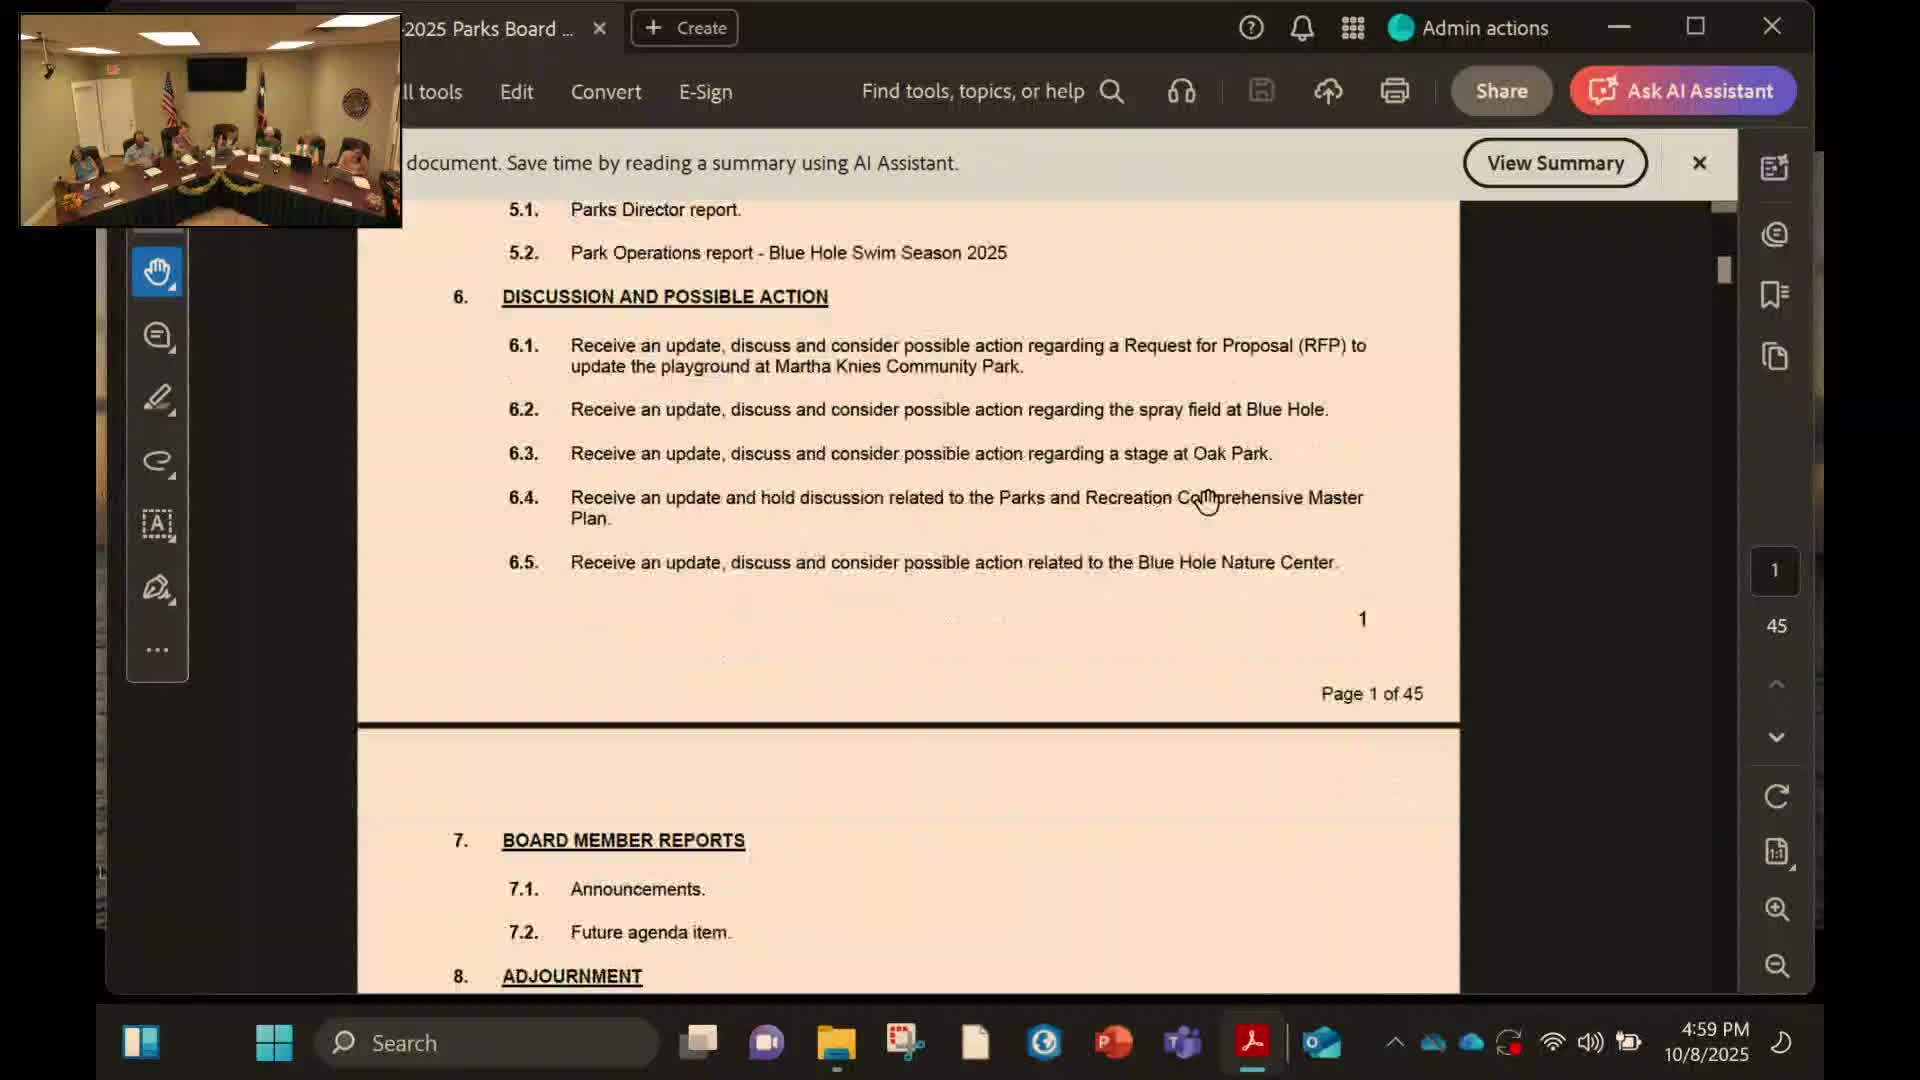
Task: Select the Draw freehand lasso tool
Action: (157, 461)
